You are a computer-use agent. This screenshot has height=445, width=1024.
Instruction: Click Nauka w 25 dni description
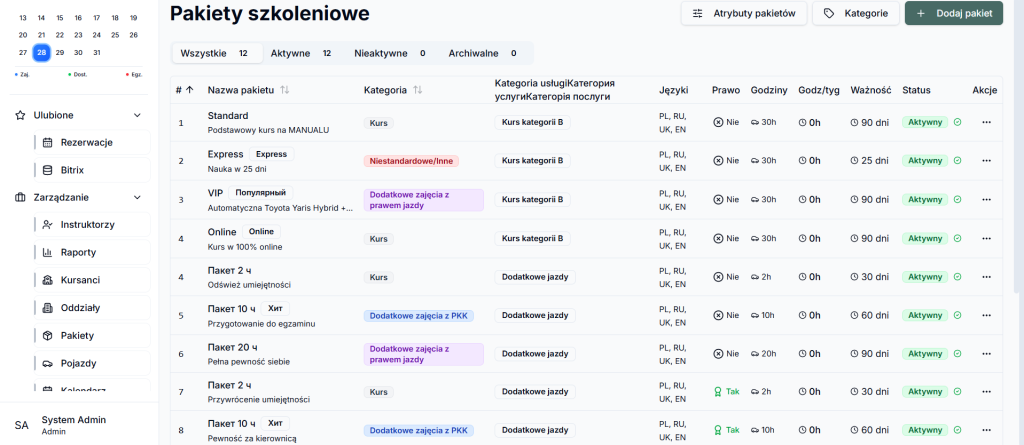(x=236, y=169)
